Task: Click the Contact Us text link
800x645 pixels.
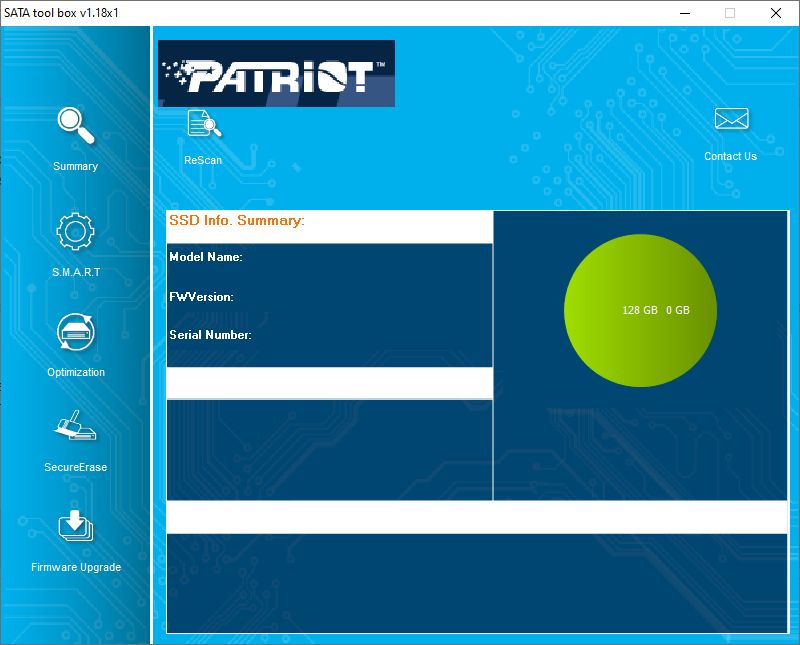Action: point(731,156)
